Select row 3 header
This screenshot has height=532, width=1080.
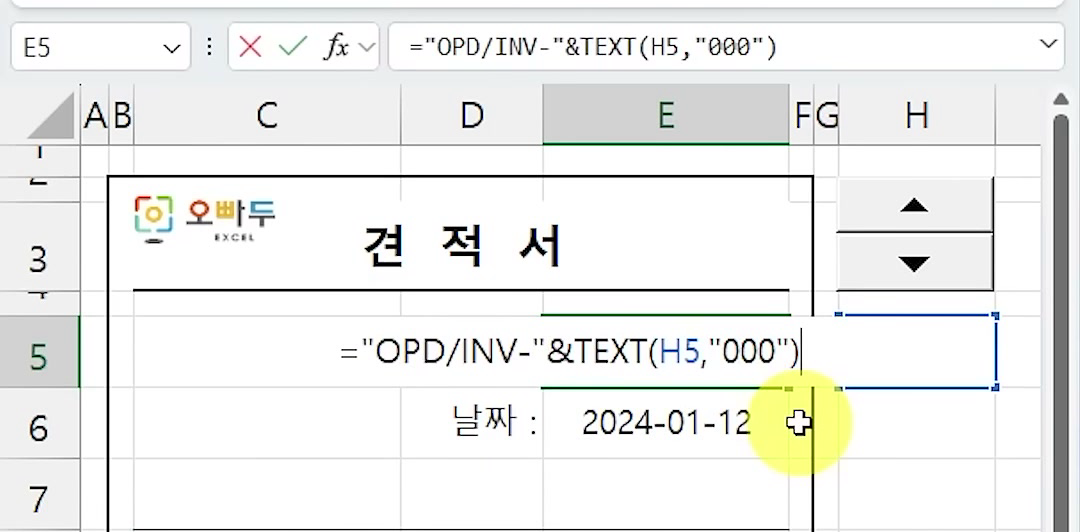pyautogui.click(x=39, y=247)
